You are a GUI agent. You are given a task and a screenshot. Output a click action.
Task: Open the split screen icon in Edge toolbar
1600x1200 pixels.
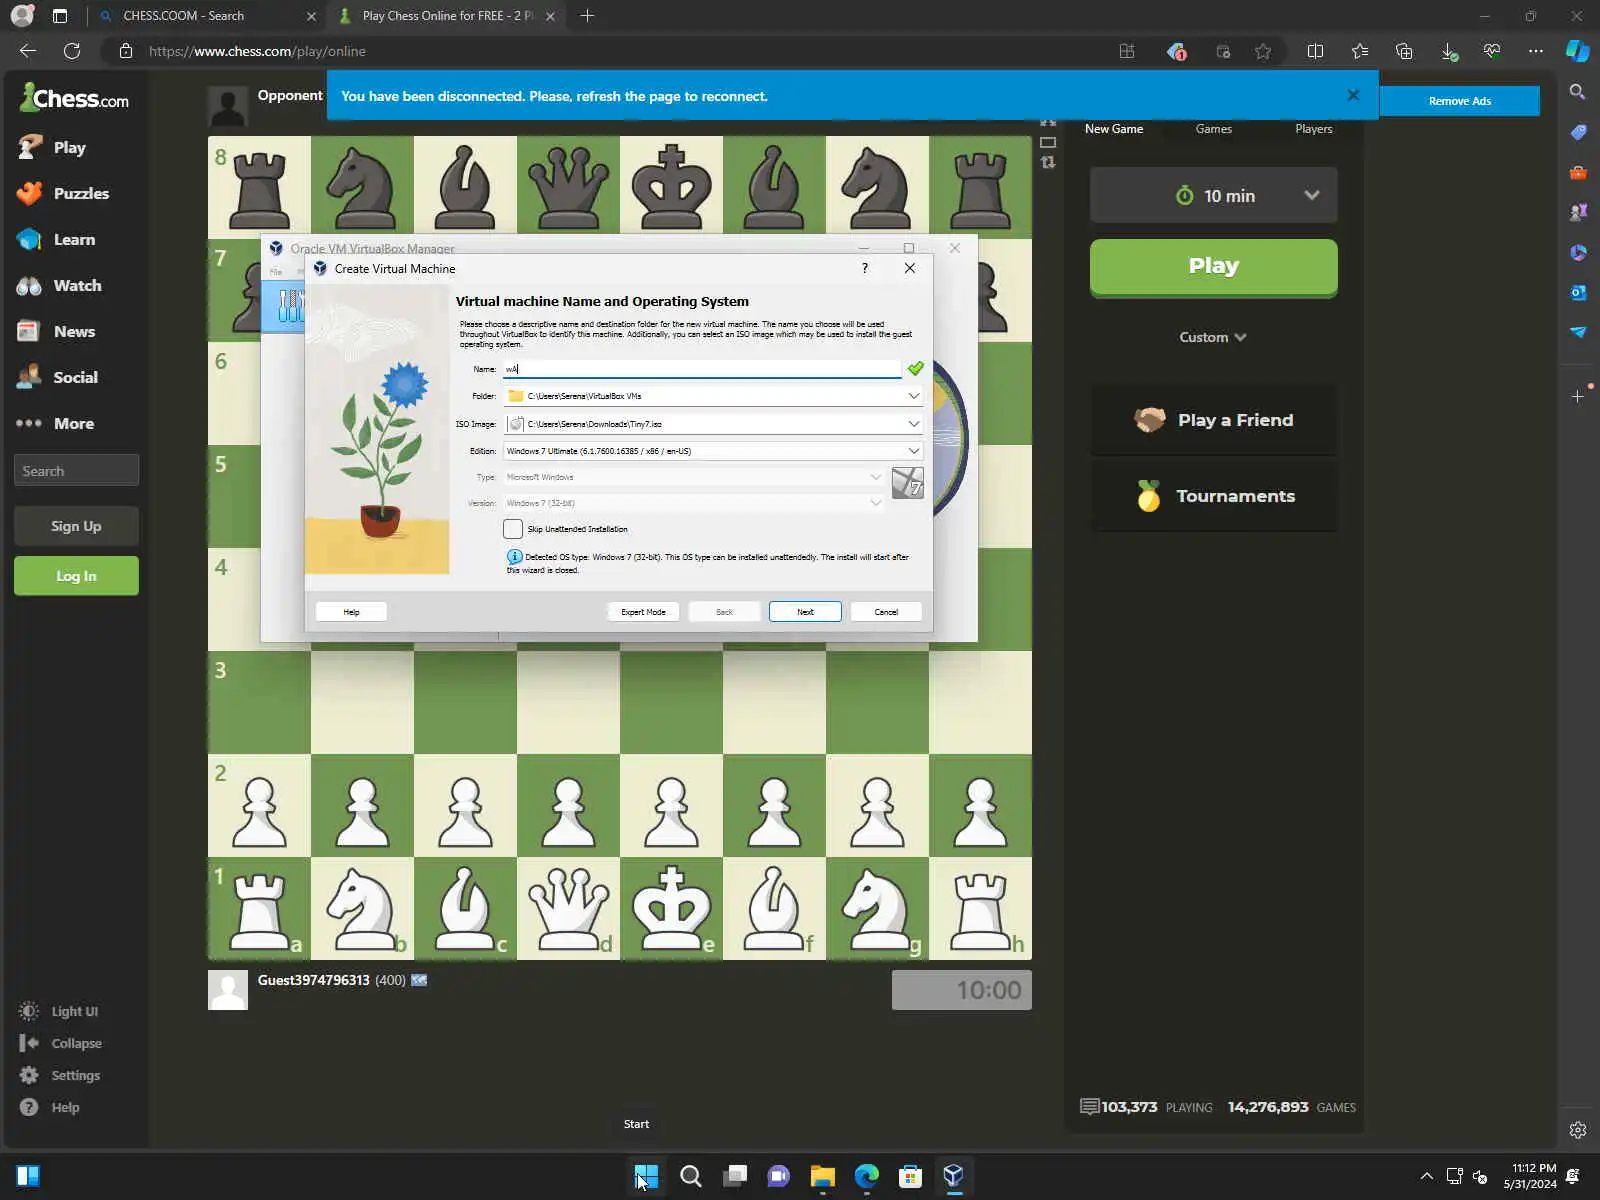tap(1315, 51)
